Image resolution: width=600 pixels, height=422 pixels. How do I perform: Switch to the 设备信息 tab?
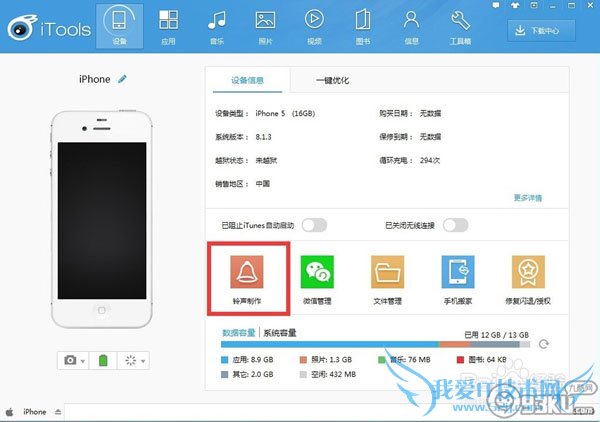tap(247, 80)
